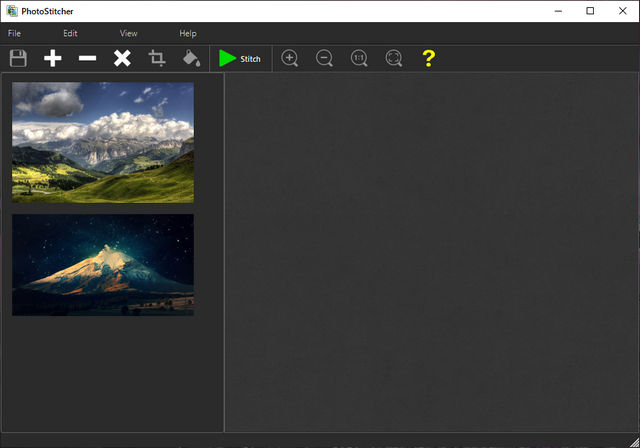Select the green mountain valley thumbnail
Viewport: 640px width, 448px height.
(x=103, y=142)
